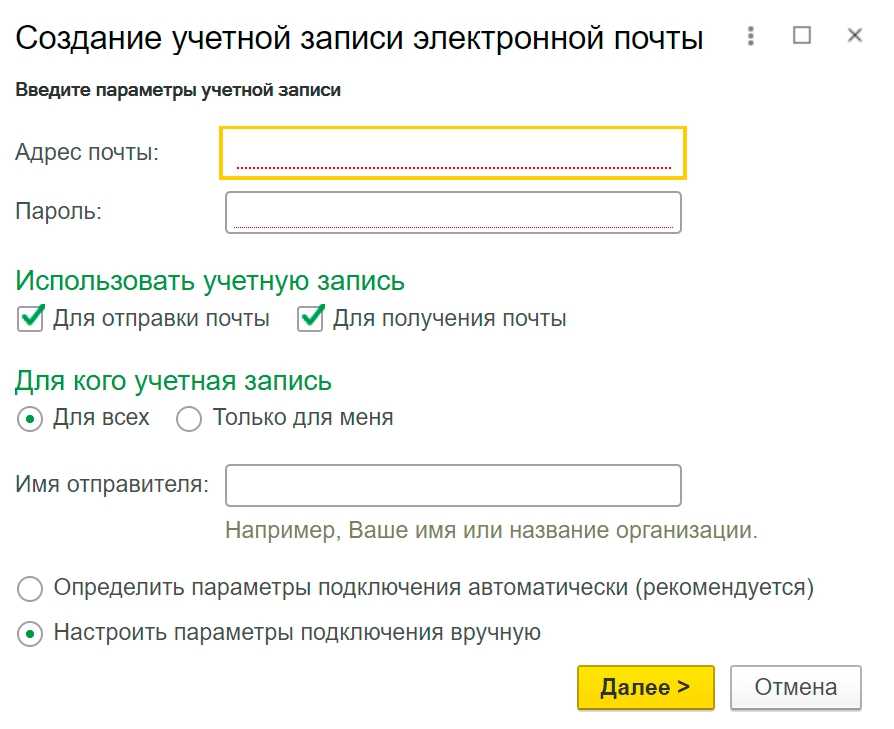Maximize the dialog window
Viewport: 894px width, 729px height.
coord(802,35)
